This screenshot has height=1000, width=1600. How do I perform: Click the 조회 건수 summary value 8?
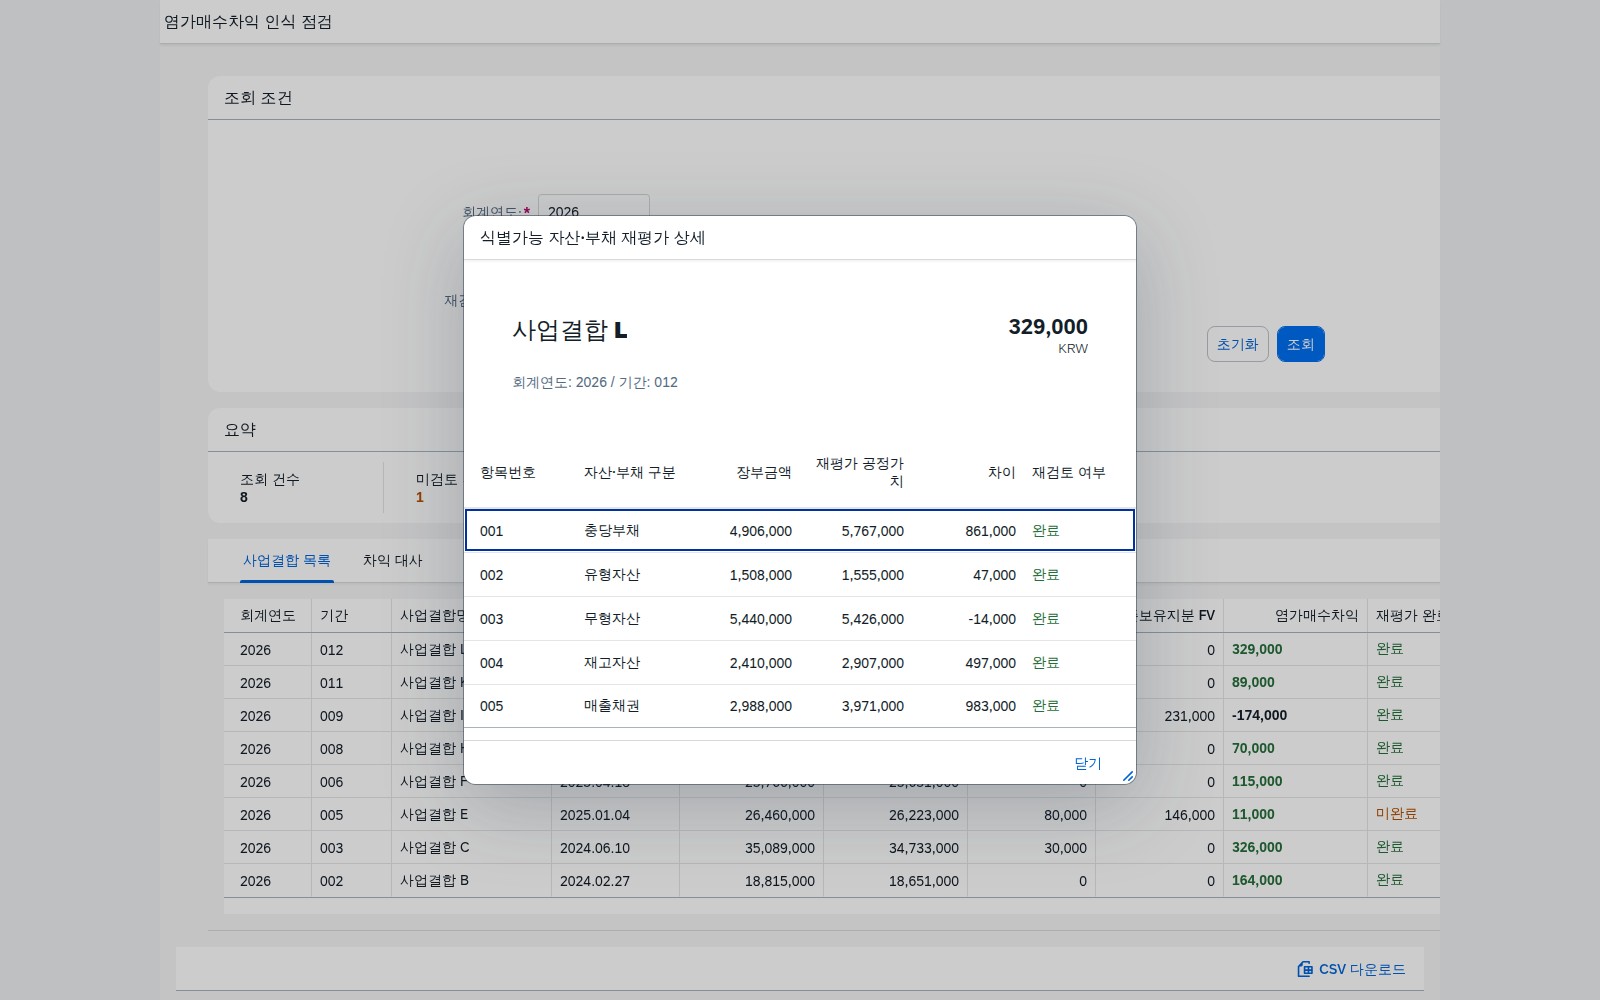[x=244, y=497]
